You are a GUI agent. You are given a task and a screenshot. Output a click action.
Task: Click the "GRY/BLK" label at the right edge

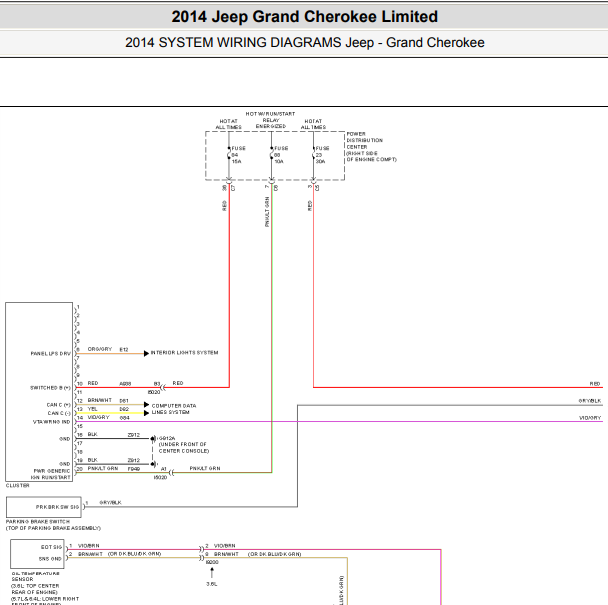point(590,401)
